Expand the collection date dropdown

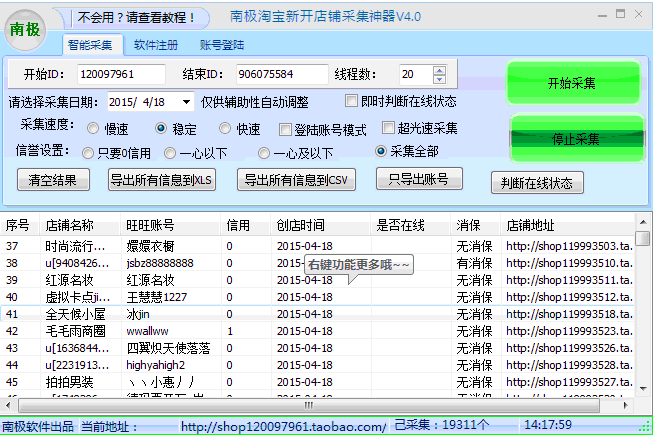click(x=187, y=102)
